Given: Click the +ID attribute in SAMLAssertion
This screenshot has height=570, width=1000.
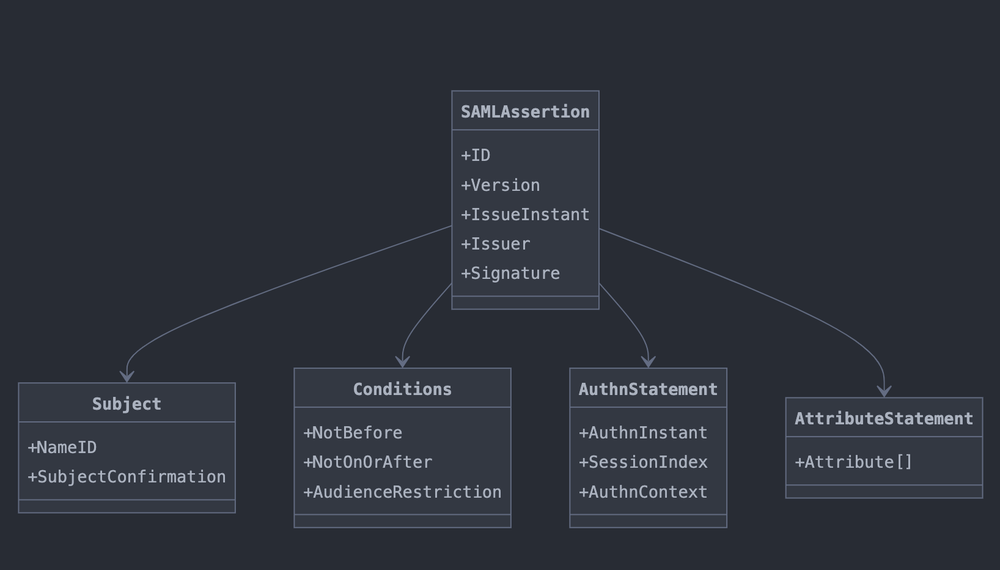Looking at the screenshot, I should (x=475, y=156).
